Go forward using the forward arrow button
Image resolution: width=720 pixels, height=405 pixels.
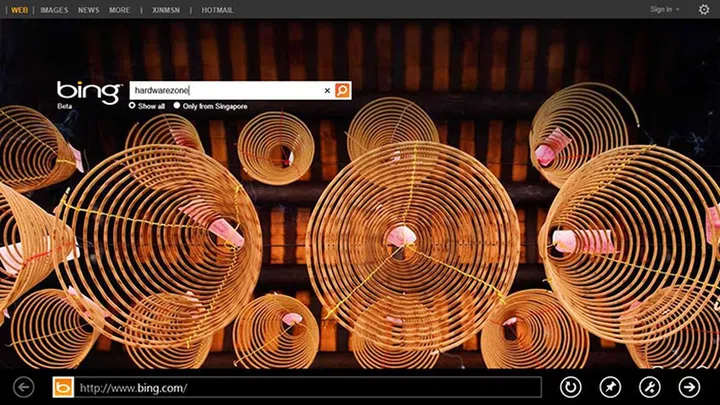click(689, 387)
